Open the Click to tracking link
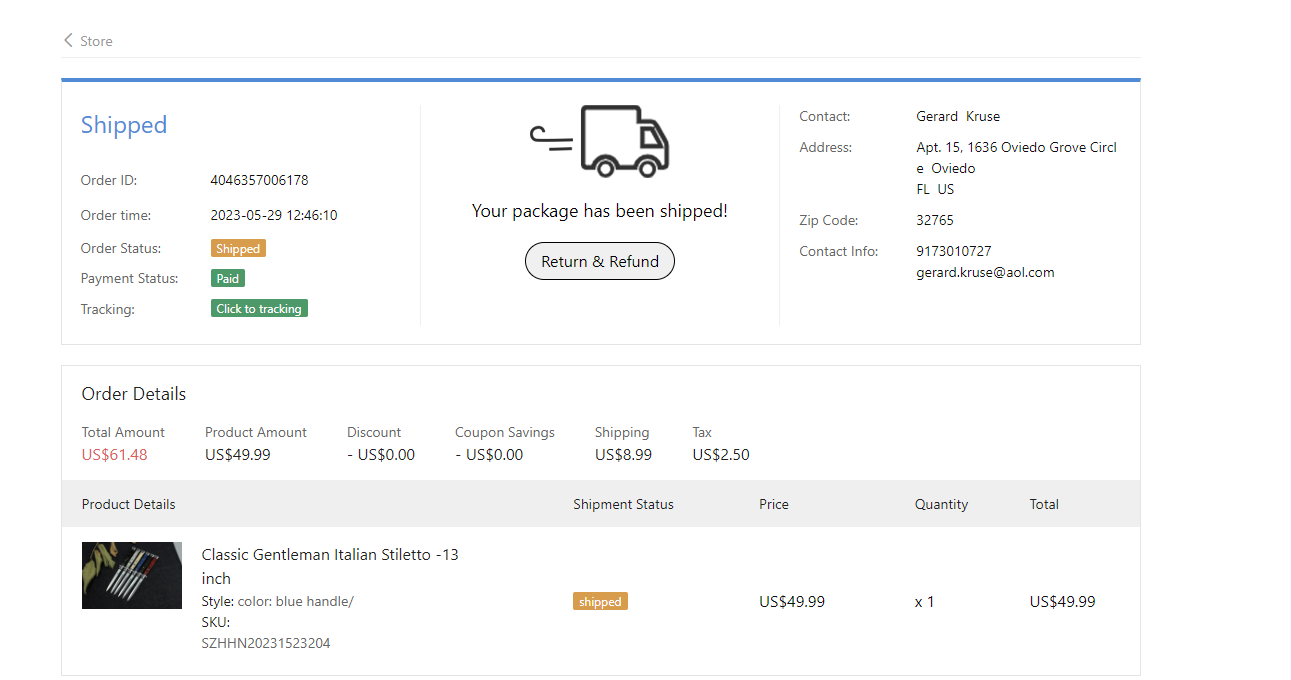This screenshot has width=1291, height=680. (259, 309)
